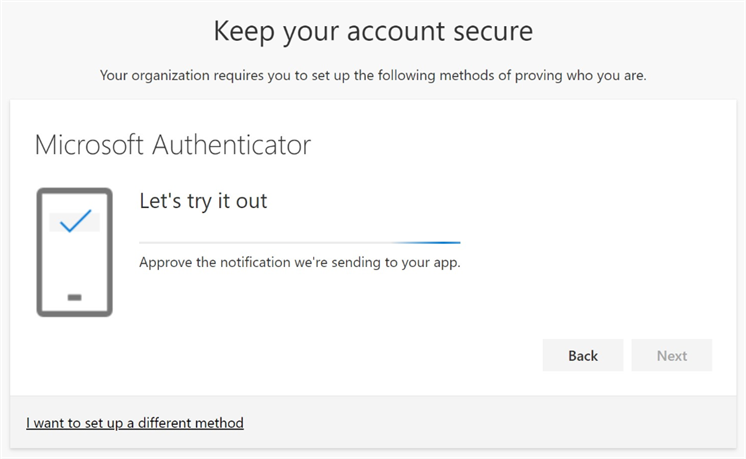
Task: Click the blank card area right of the heading
Action: tap(520, 145)
